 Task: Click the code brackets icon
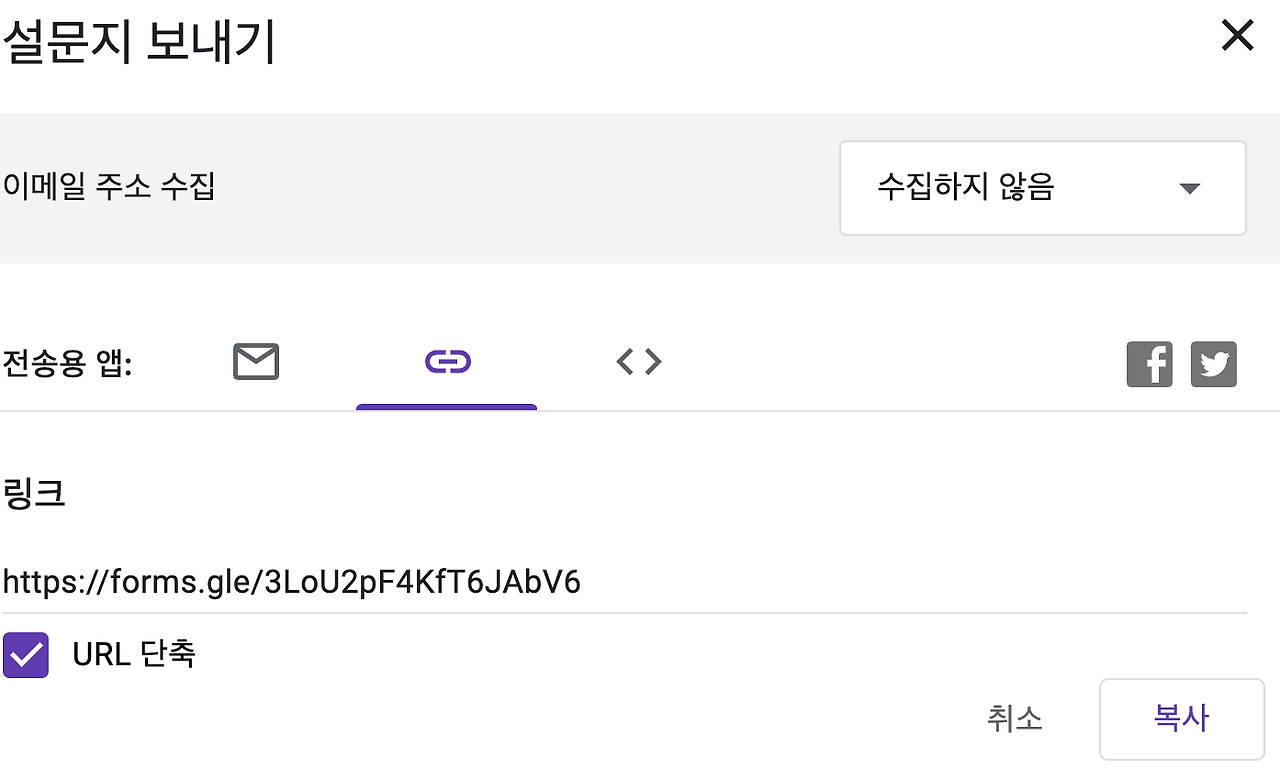coord(638,362)
